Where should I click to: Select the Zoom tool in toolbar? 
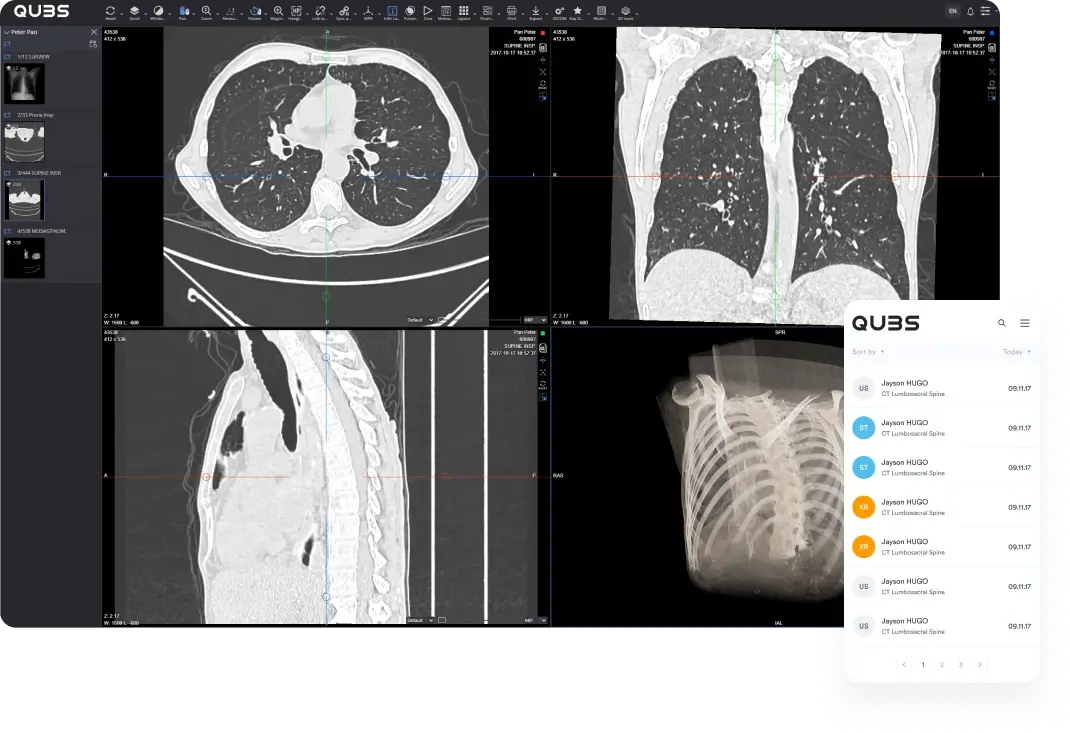coord(206,10)
